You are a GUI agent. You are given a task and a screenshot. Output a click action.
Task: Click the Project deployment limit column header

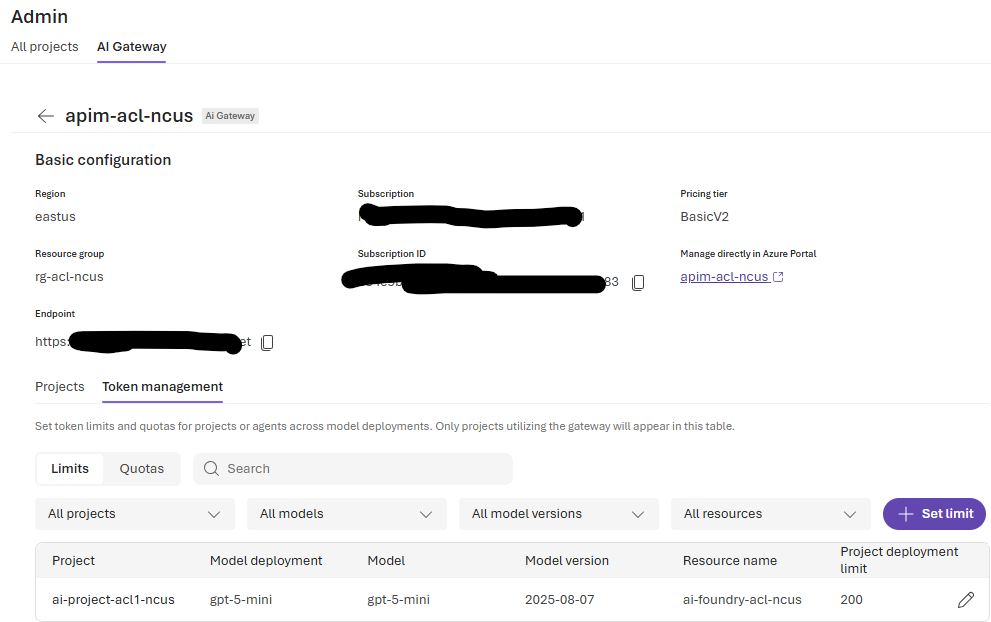899,560
